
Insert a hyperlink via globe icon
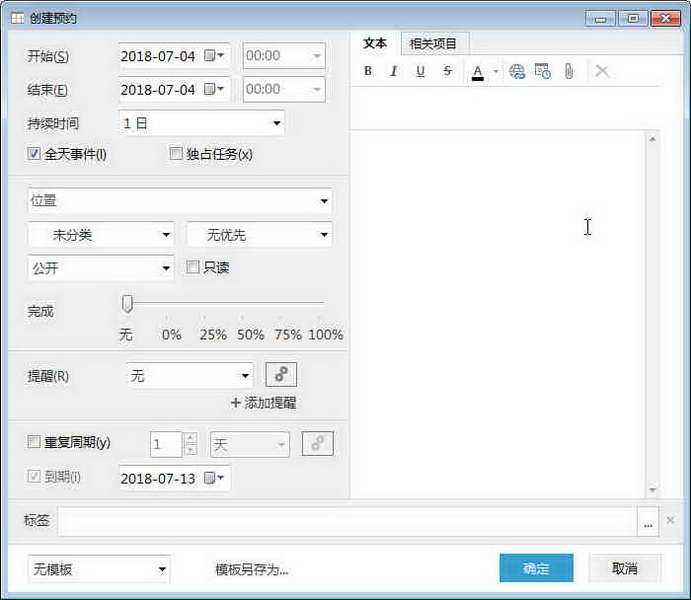point(517,71)
